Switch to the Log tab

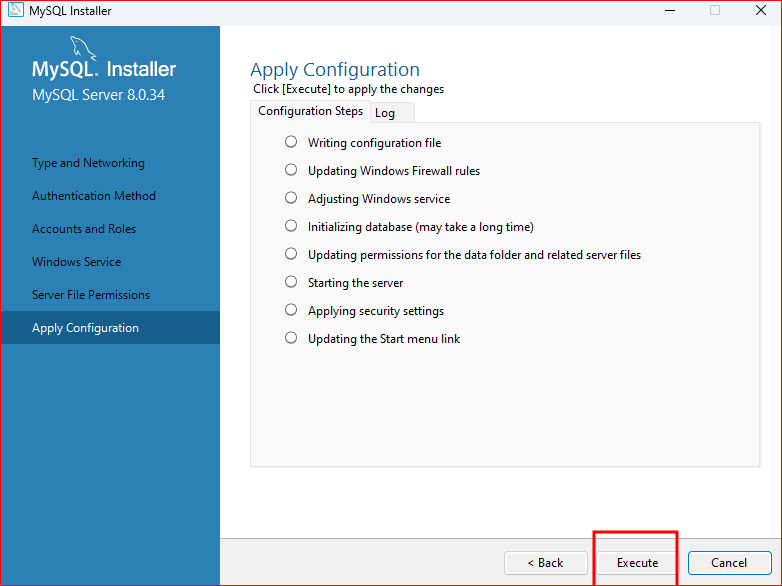(x=392, y=113)
